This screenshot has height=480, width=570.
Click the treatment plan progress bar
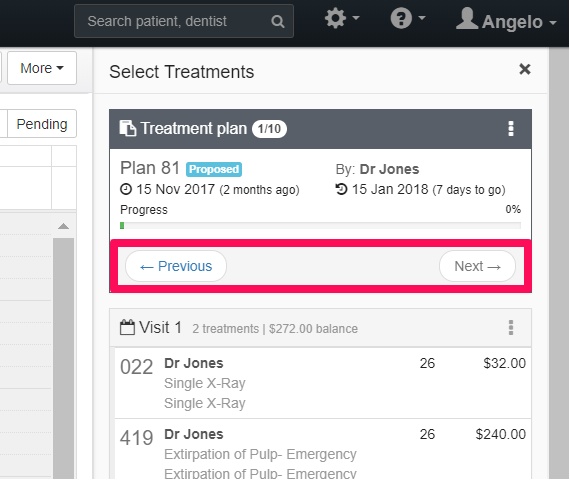tap(320, 226)
